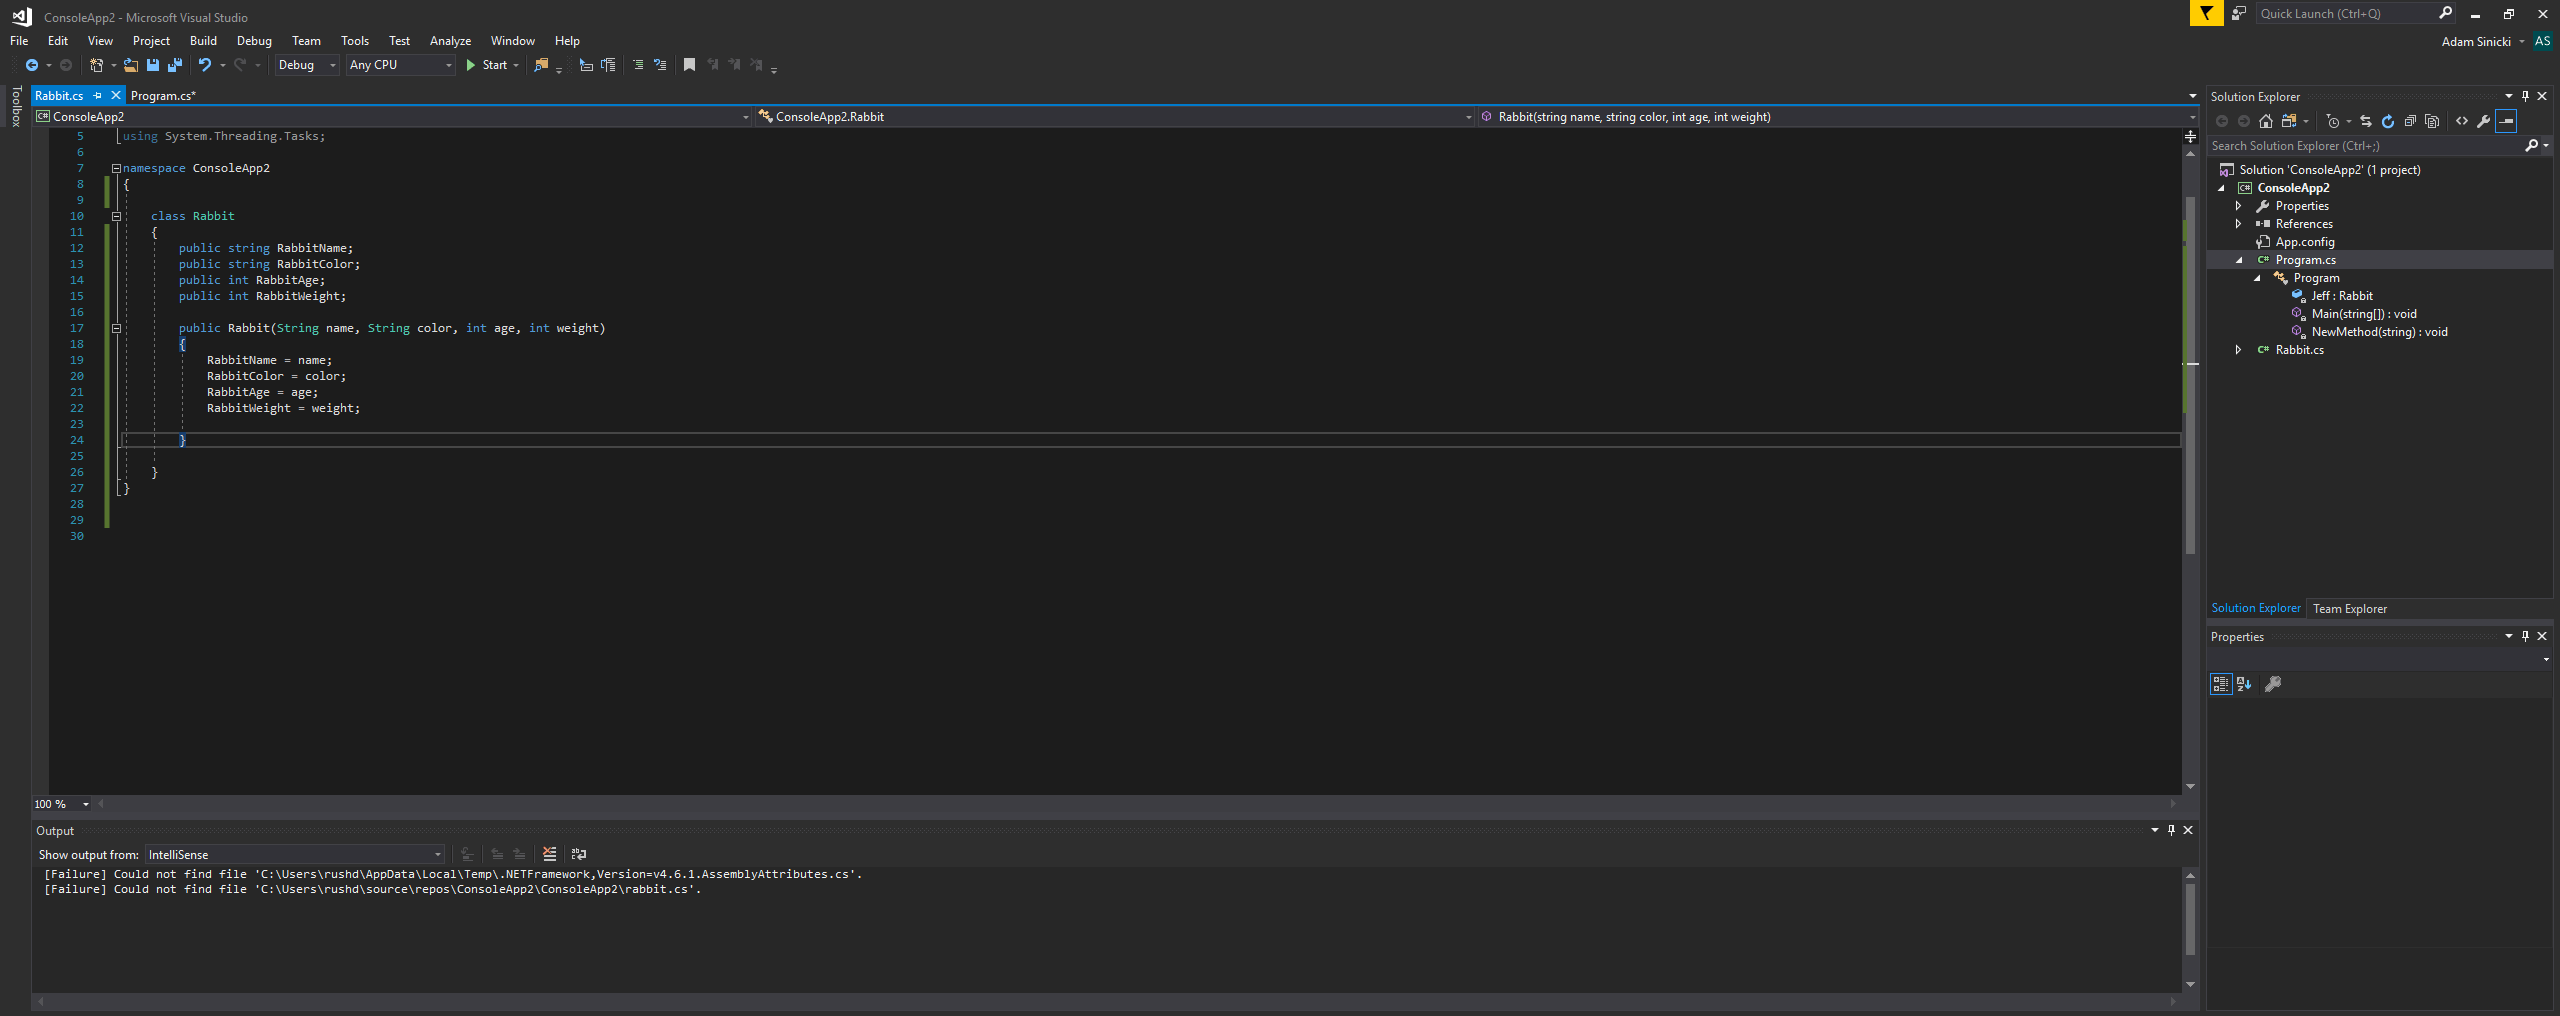Open the 100 % zoom level dropdown
The width and height of the screenshot is (2560, 1016).
pyautogui.click(x=62, y=804)
